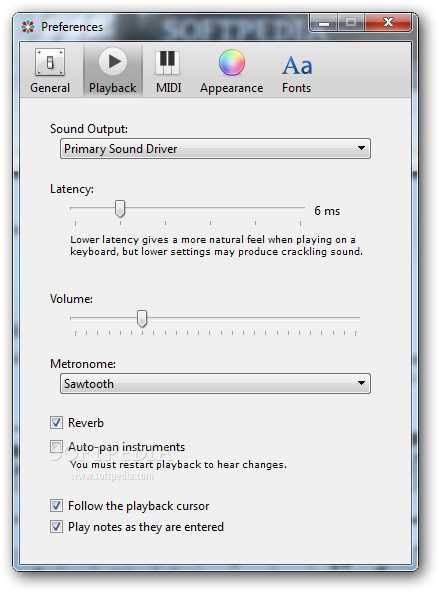Open the General preferences tab icon
The height and width of the screenshot is (592, 439).
click(50, 62)
